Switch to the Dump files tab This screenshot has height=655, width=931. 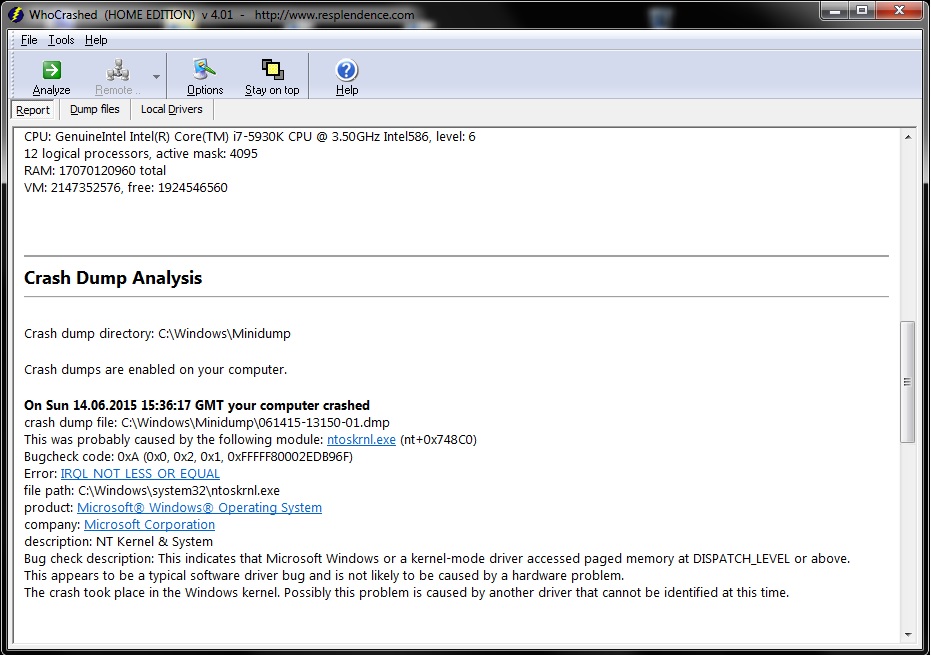point(94,109)
